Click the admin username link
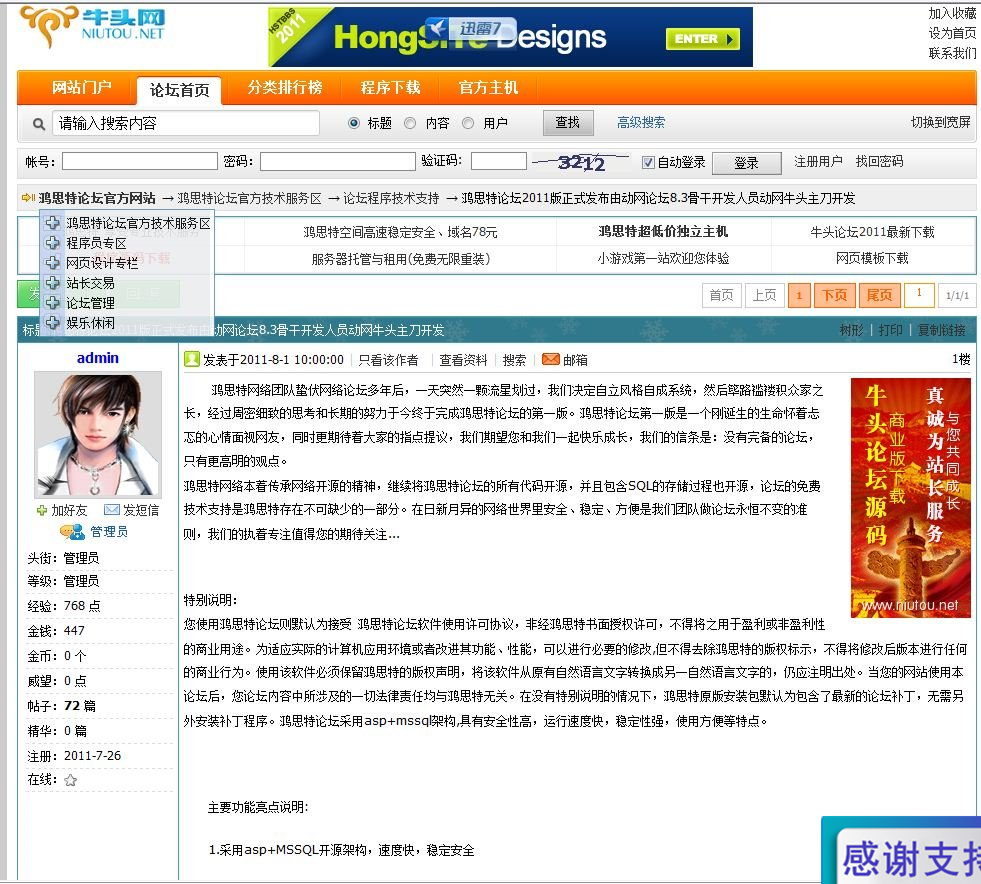 coord(98,358)
